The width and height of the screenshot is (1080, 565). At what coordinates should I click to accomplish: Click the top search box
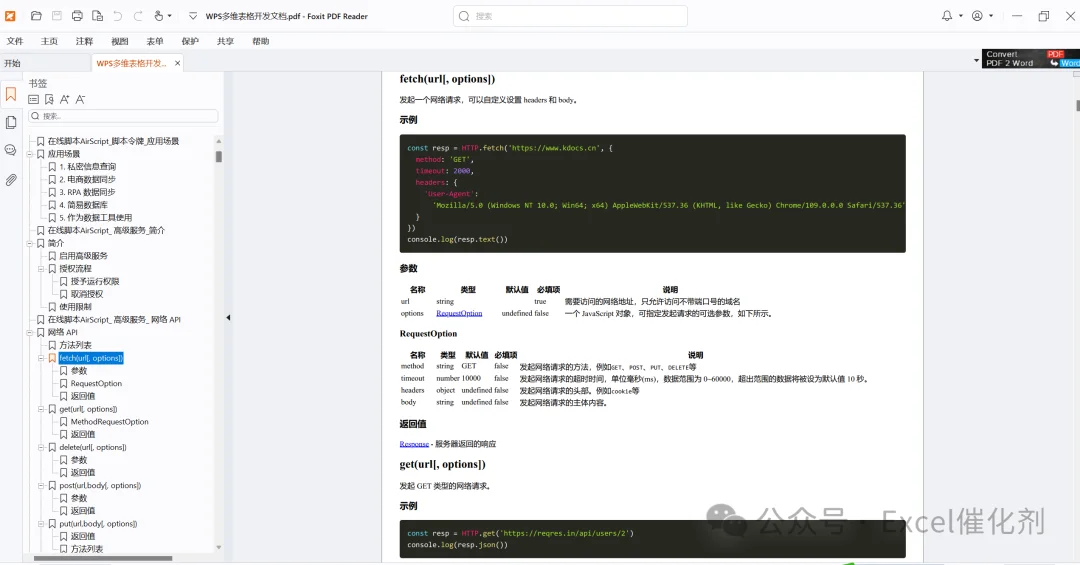coord(570,16)
